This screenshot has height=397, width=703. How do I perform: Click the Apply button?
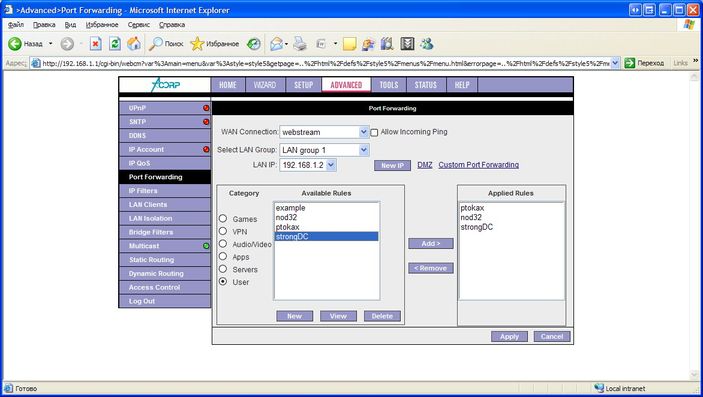click(509, 336)
